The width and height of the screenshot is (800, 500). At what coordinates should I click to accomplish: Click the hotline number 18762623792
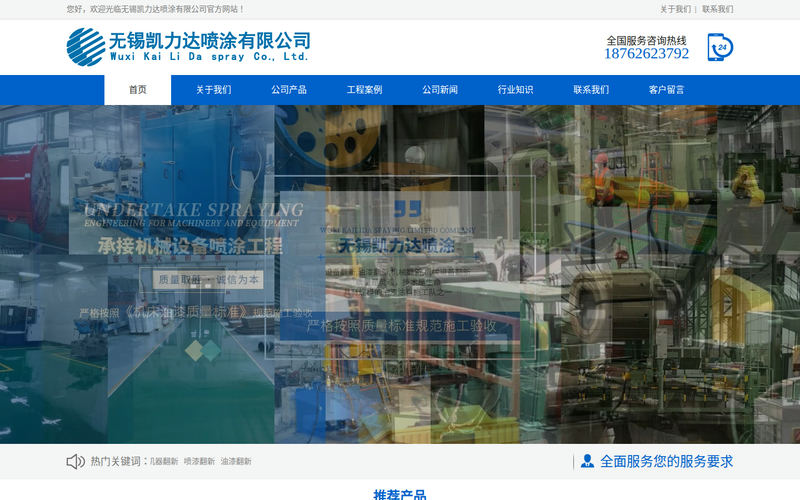point(646,54)
